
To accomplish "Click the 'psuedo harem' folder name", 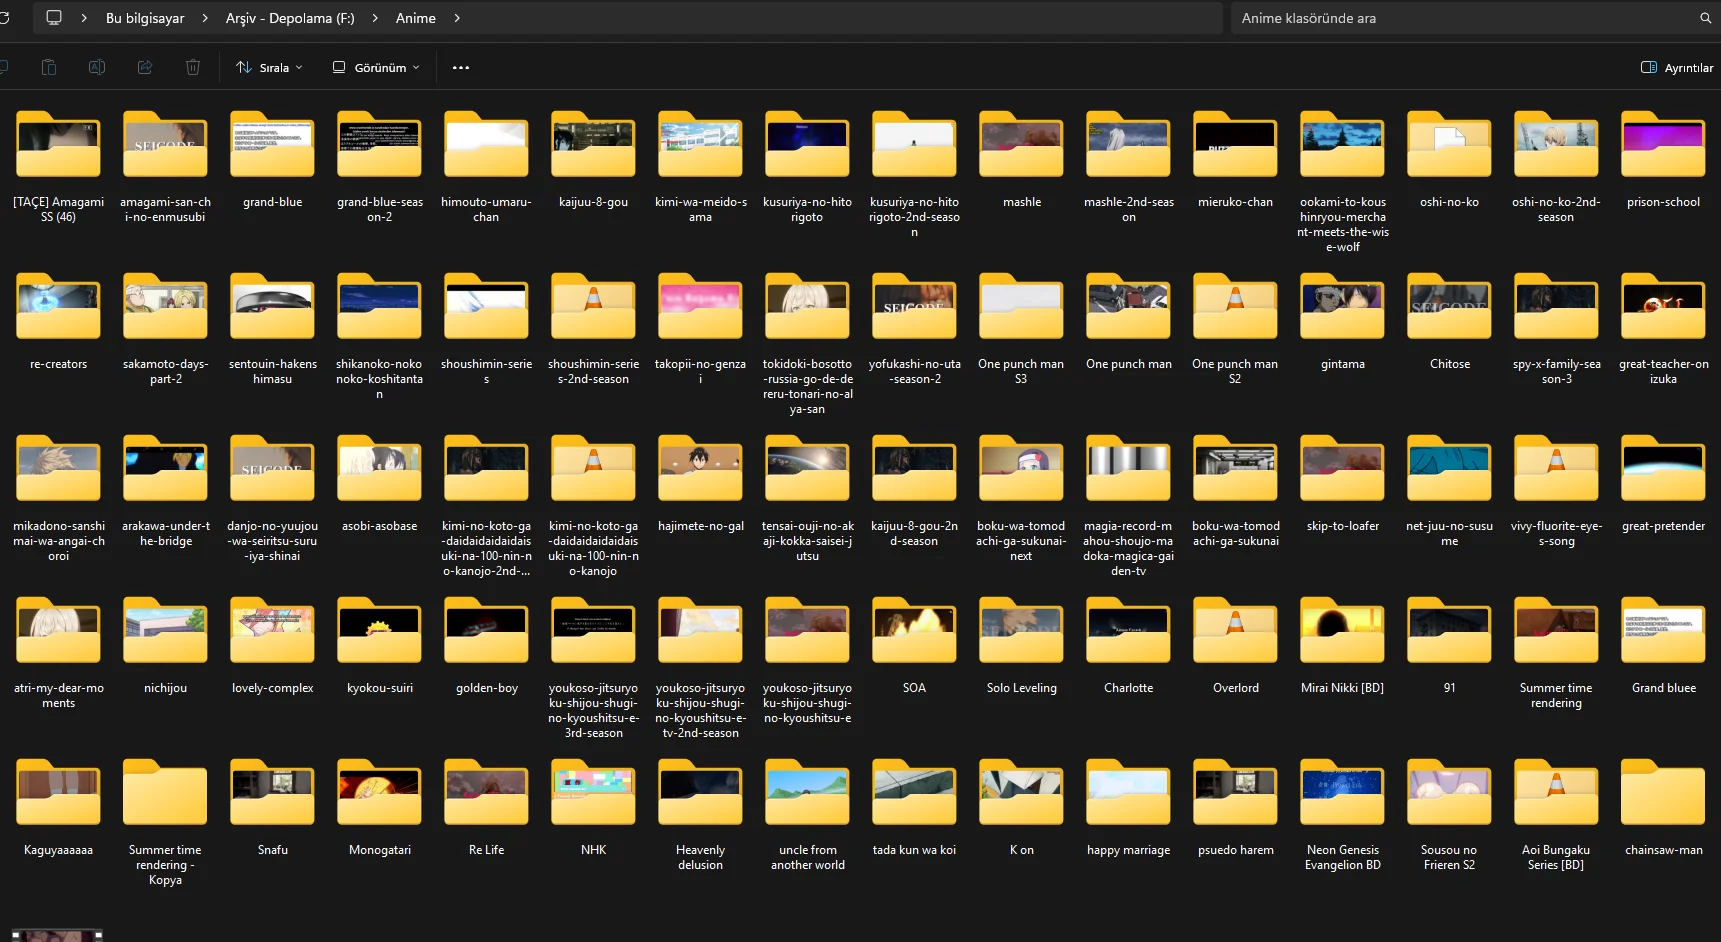I will [x=1235, y=850].
